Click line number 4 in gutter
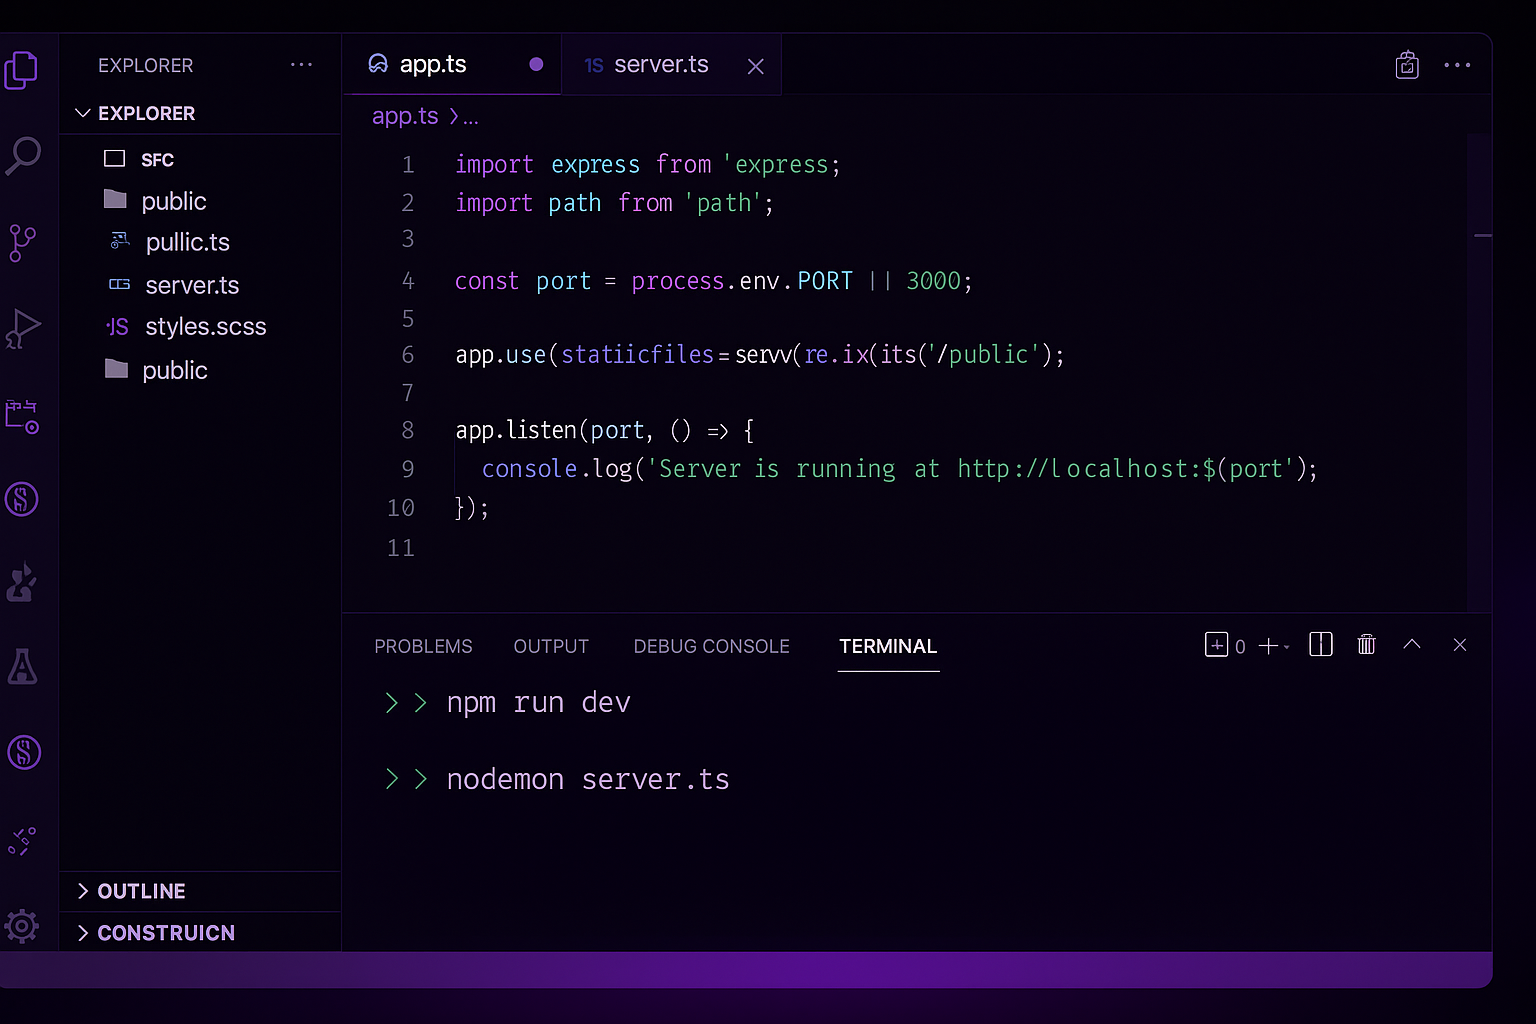This screenshot has height=1024, width=1536. pyautogui.click(x=408, y=281)
